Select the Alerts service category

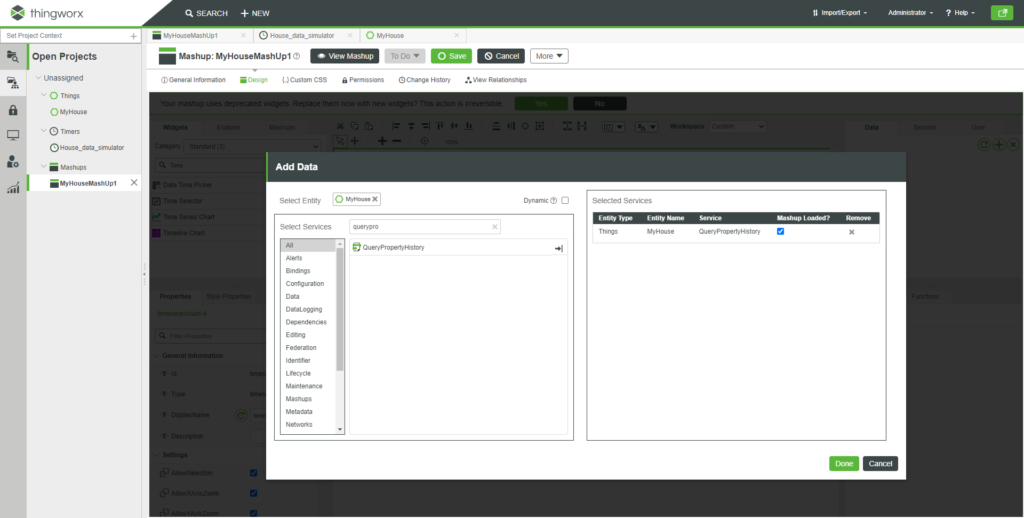(x=294, y=258)
